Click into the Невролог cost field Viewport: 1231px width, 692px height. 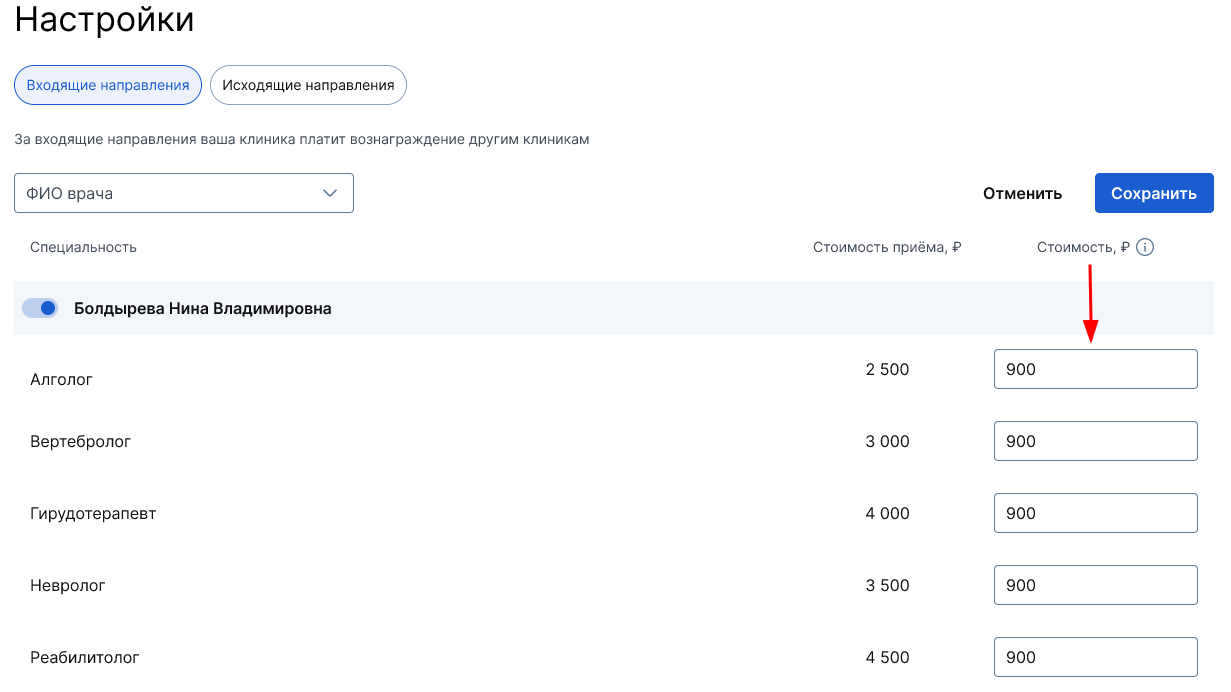(1095, 585)
